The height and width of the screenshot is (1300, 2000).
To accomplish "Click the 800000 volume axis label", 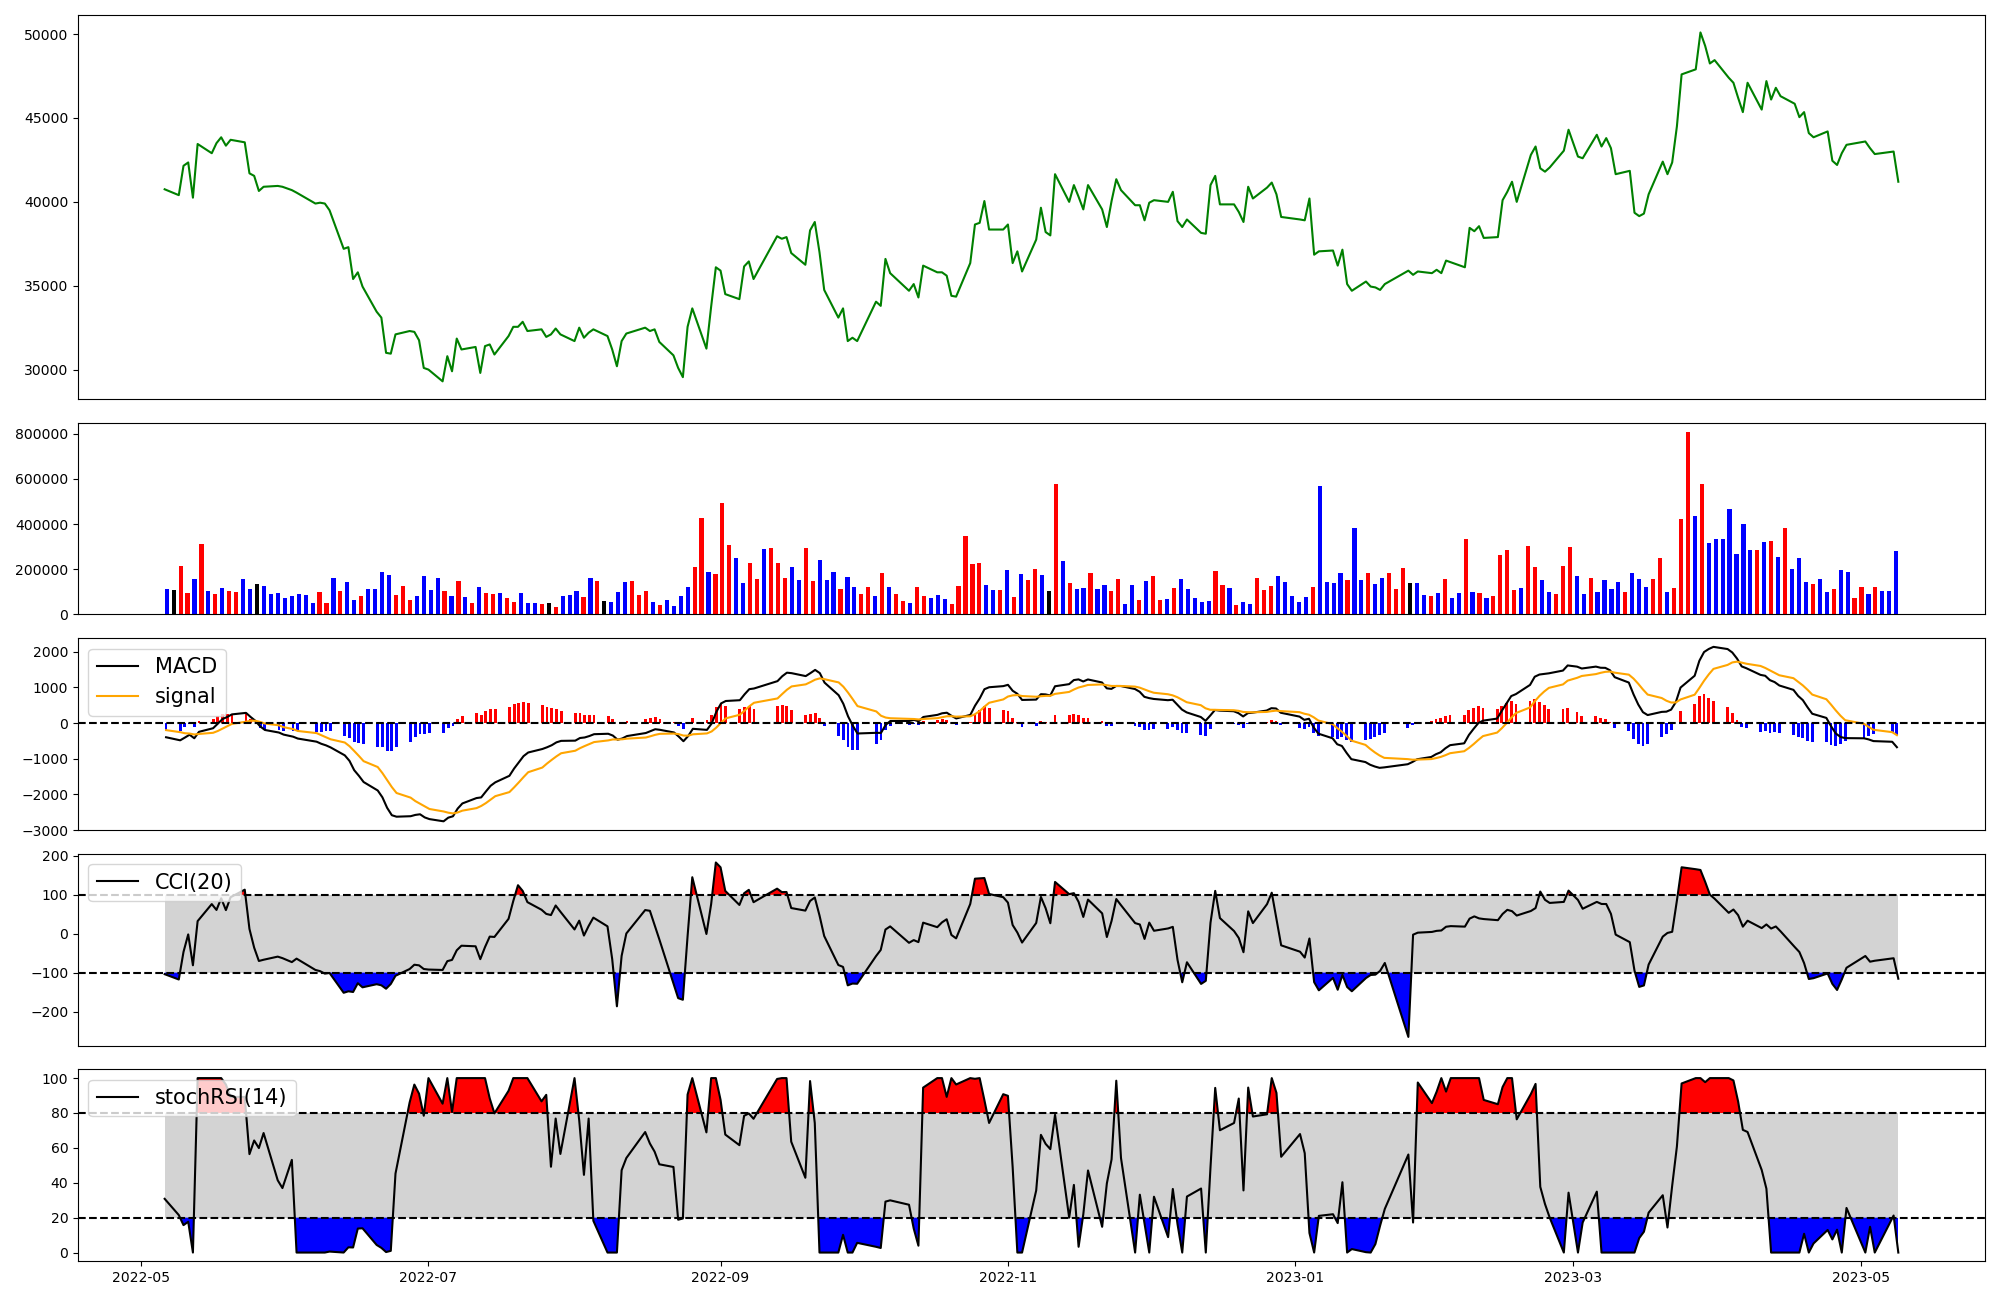I will pyautogui.click(x=41, y=434).
